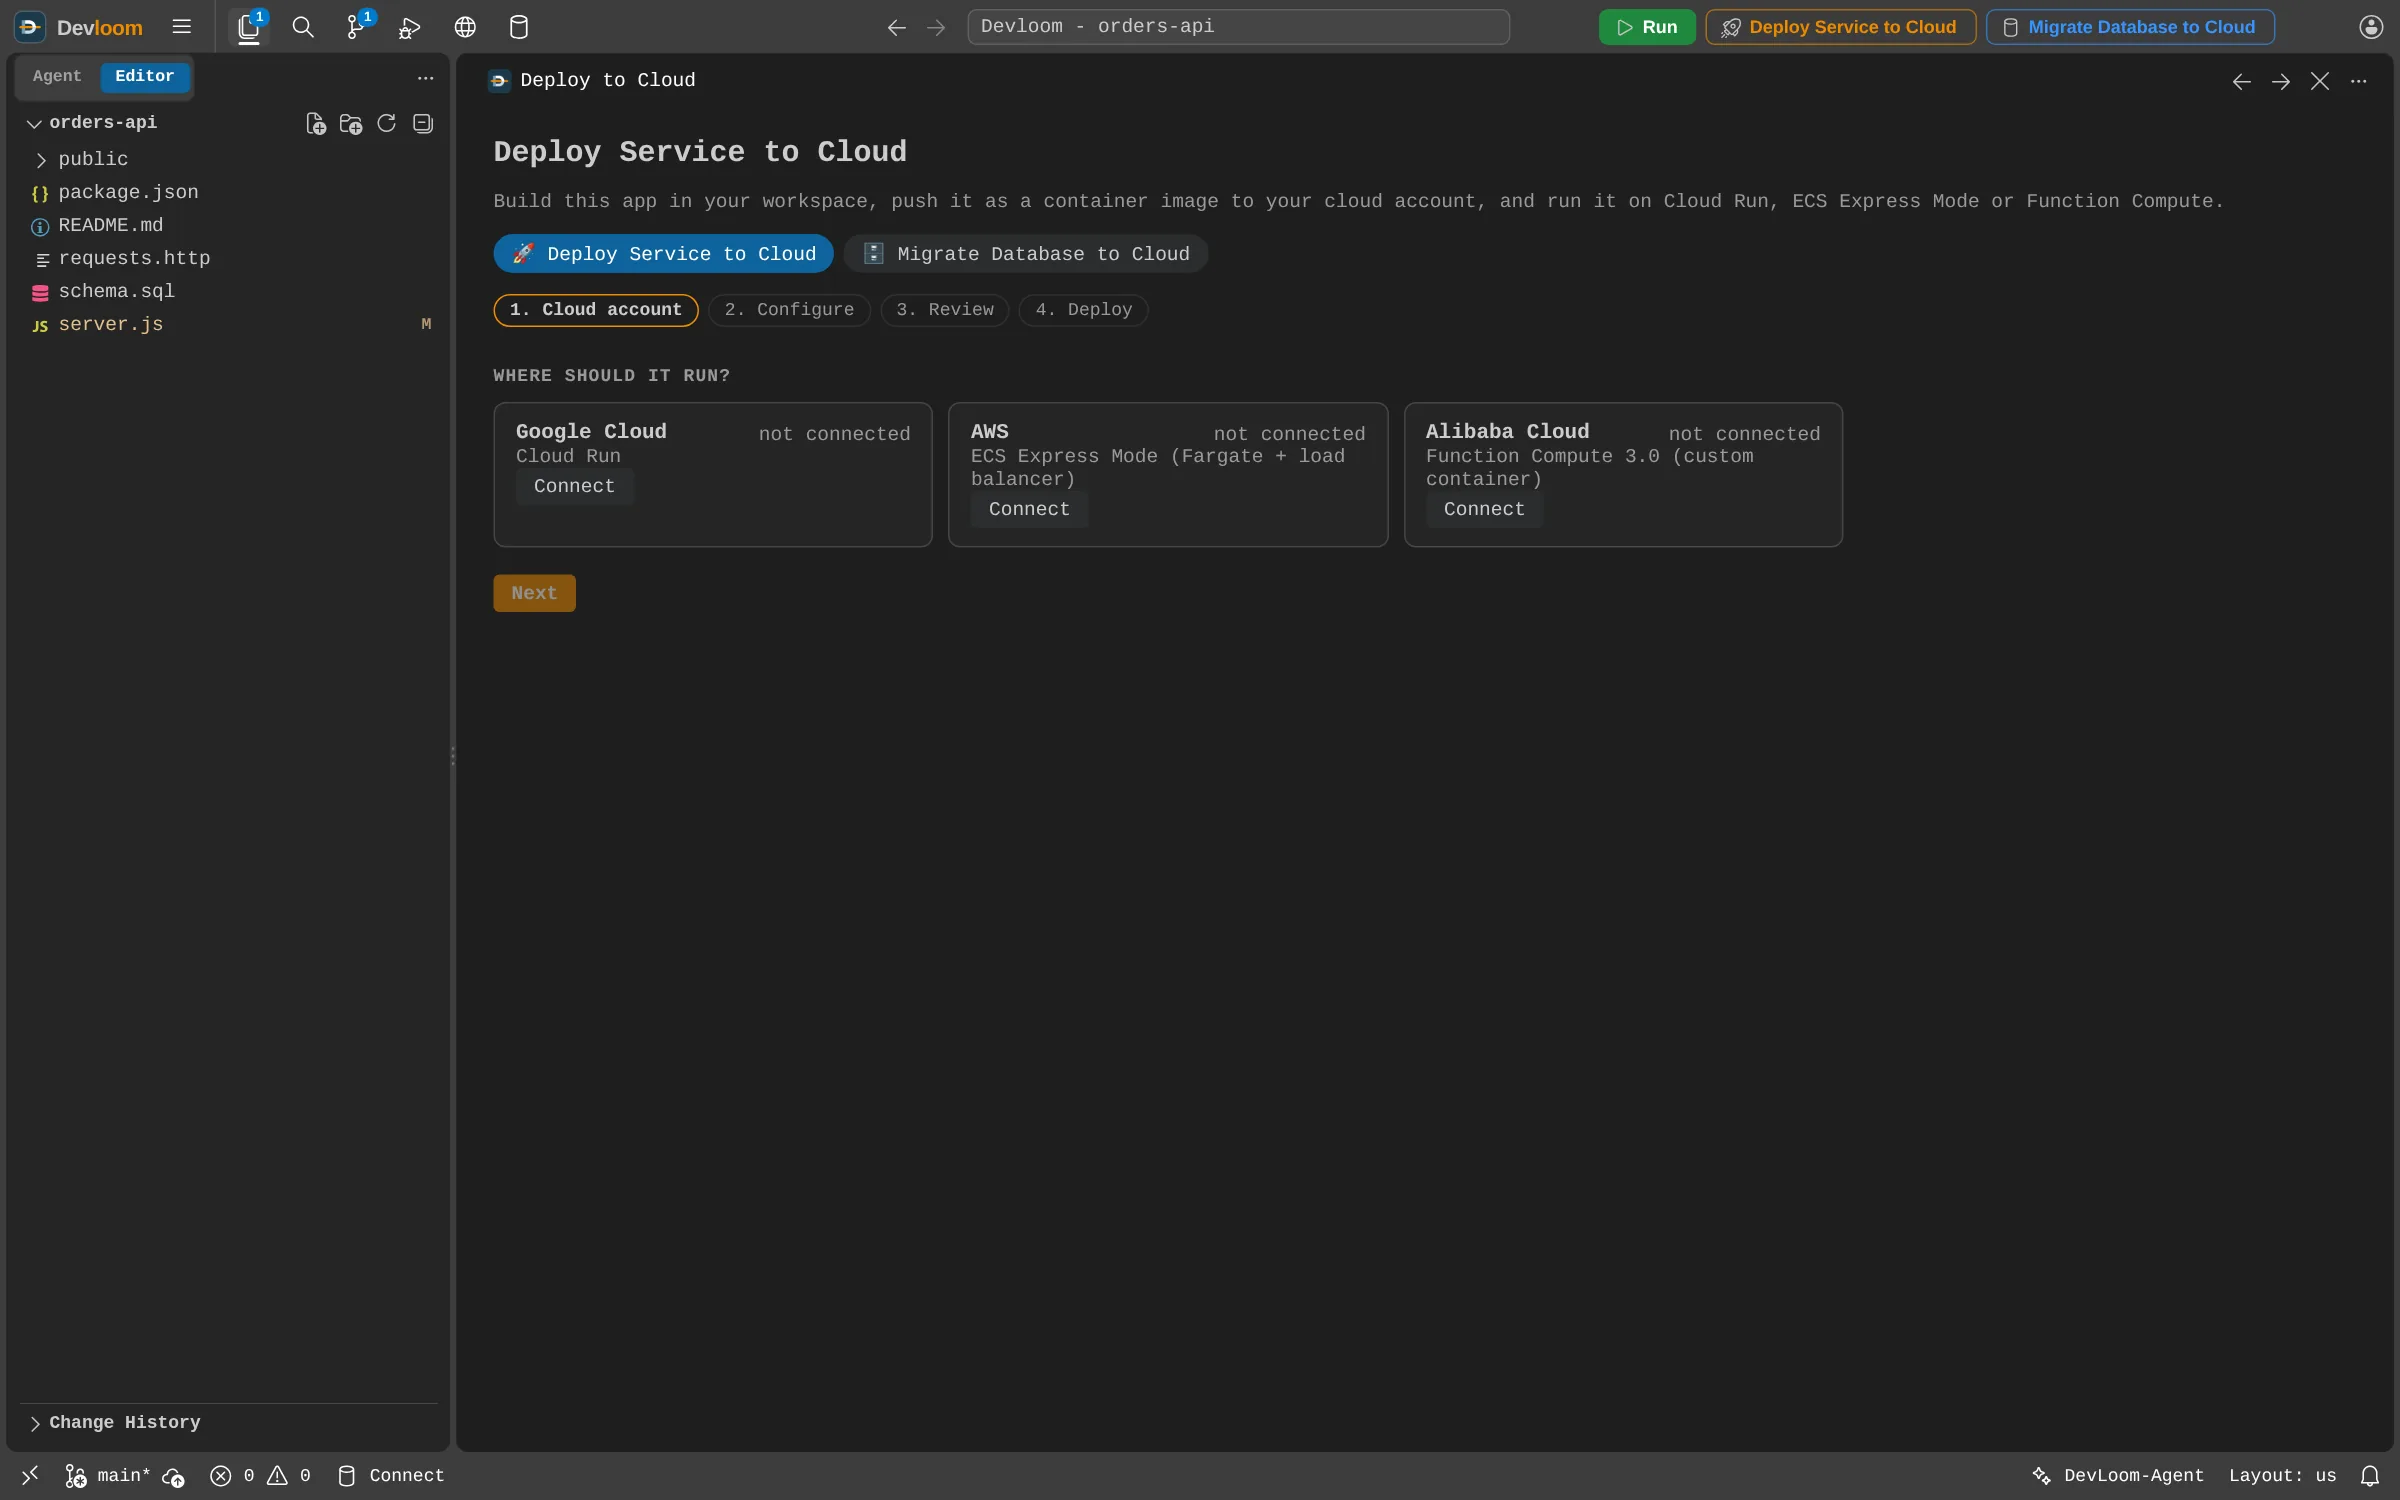Connect the Alibaba Cloud account
Viewport: 2400px width, 1500px height.
point(1484,509)
